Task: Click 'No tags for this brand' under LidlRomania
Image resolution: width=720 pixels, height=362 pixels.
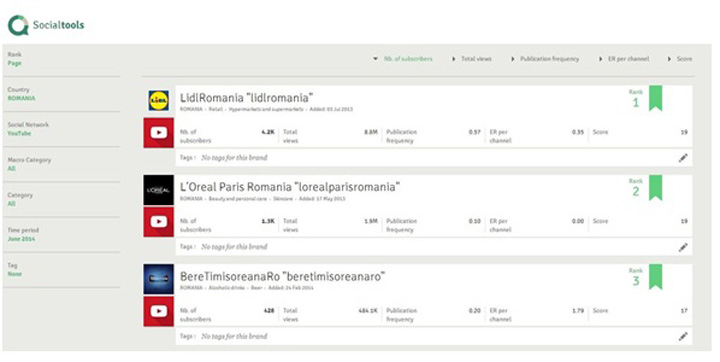Action: coord(234,158)
